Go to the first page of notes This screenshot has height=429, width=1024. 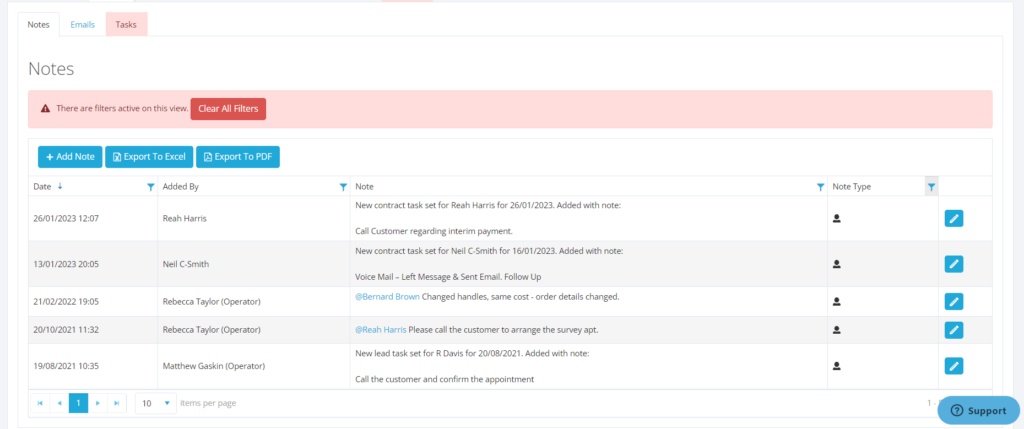coord(40,403)
